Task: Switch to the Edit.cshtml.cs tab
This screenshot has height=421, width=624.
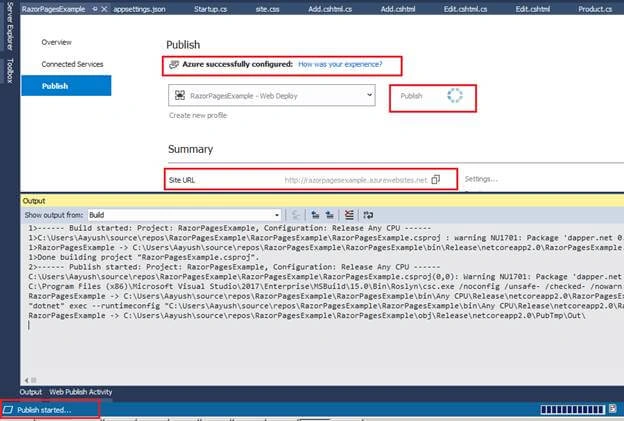Action: pyautogui.click(x=465, y=9)
